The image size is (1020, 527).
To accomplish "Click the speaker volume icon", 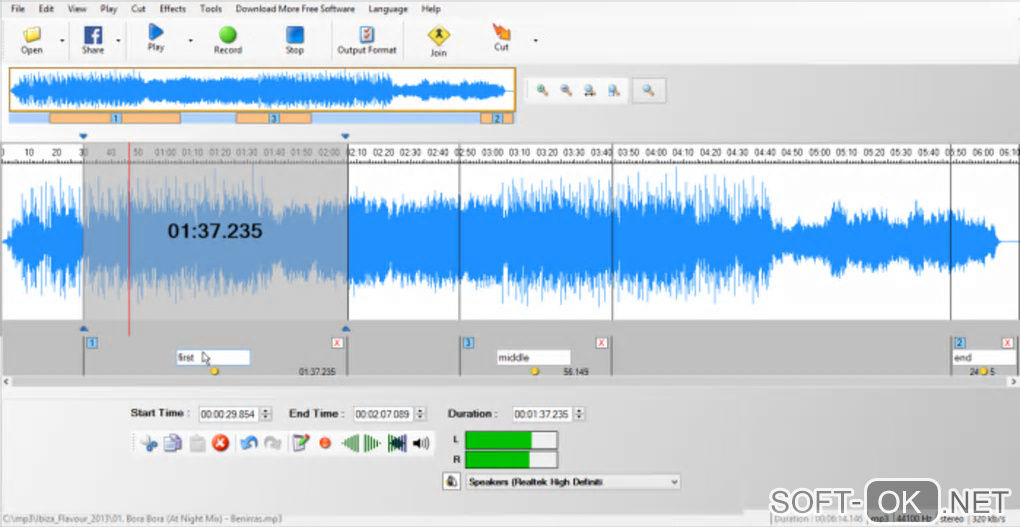I will pos(421,444).
